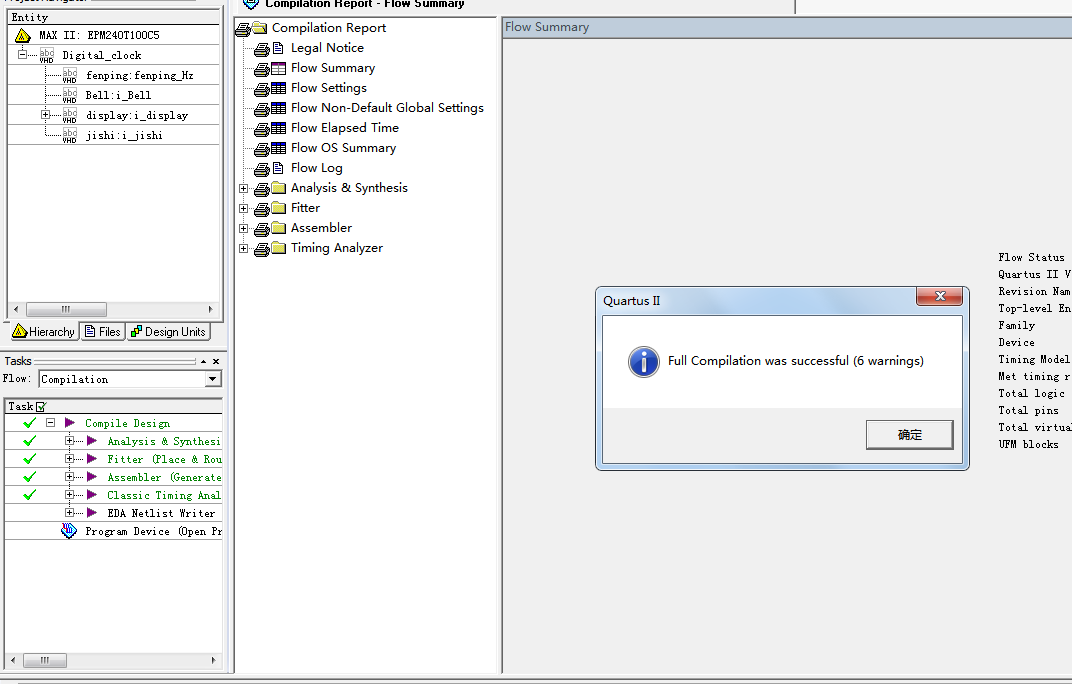This screenshot has width=1072, height=684.
Task: Open Flow OS Summary report
Action: [x=343, y=148]
